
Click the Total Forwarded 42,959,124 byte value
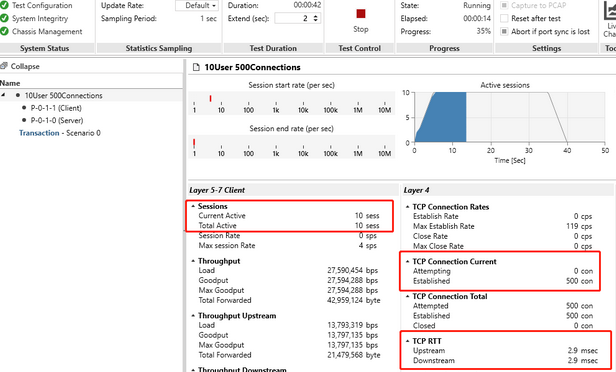[354, 300]
